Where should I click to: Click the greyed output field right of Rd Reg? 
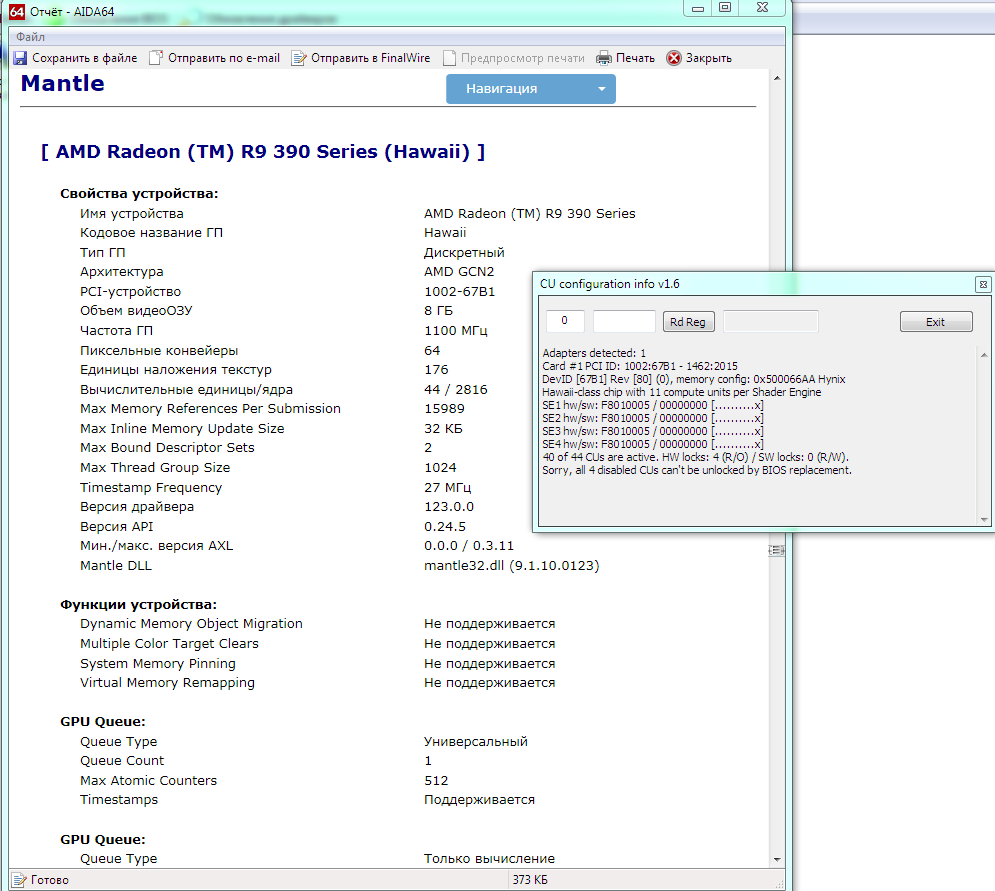770,321
